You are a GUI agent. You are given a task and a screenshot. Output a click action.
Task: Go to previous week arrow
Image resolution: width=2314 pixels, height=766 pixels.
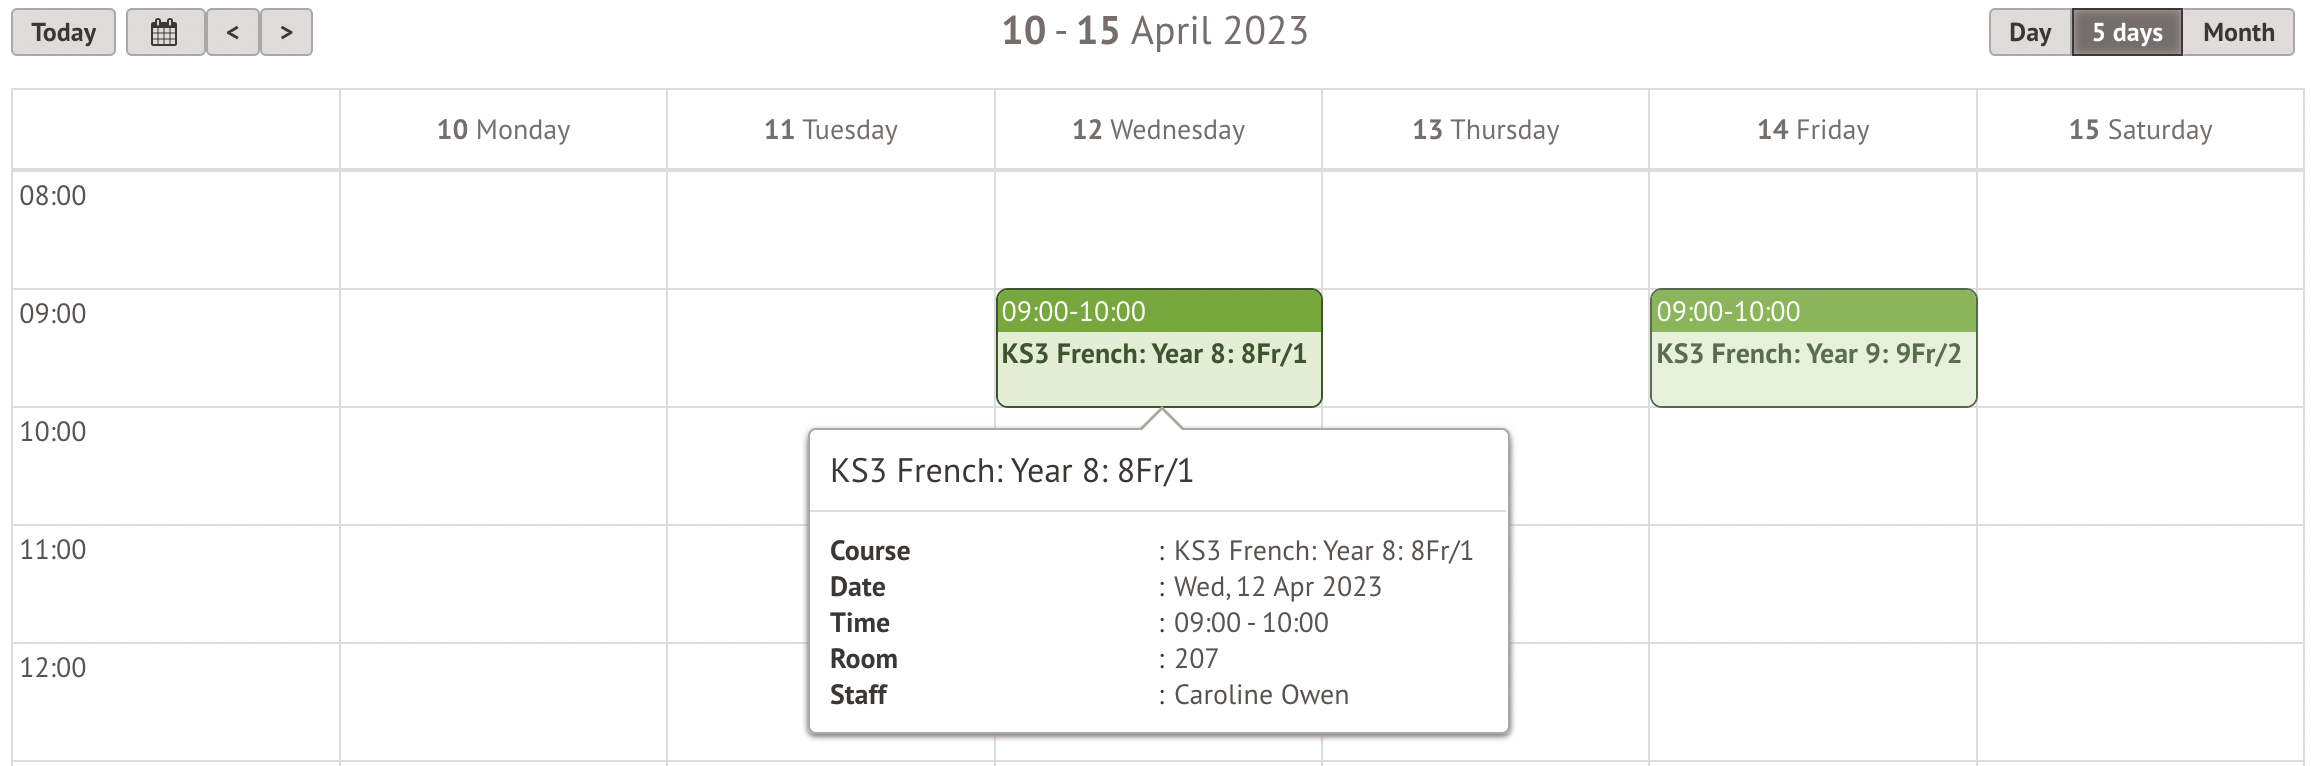click(233, 32)
